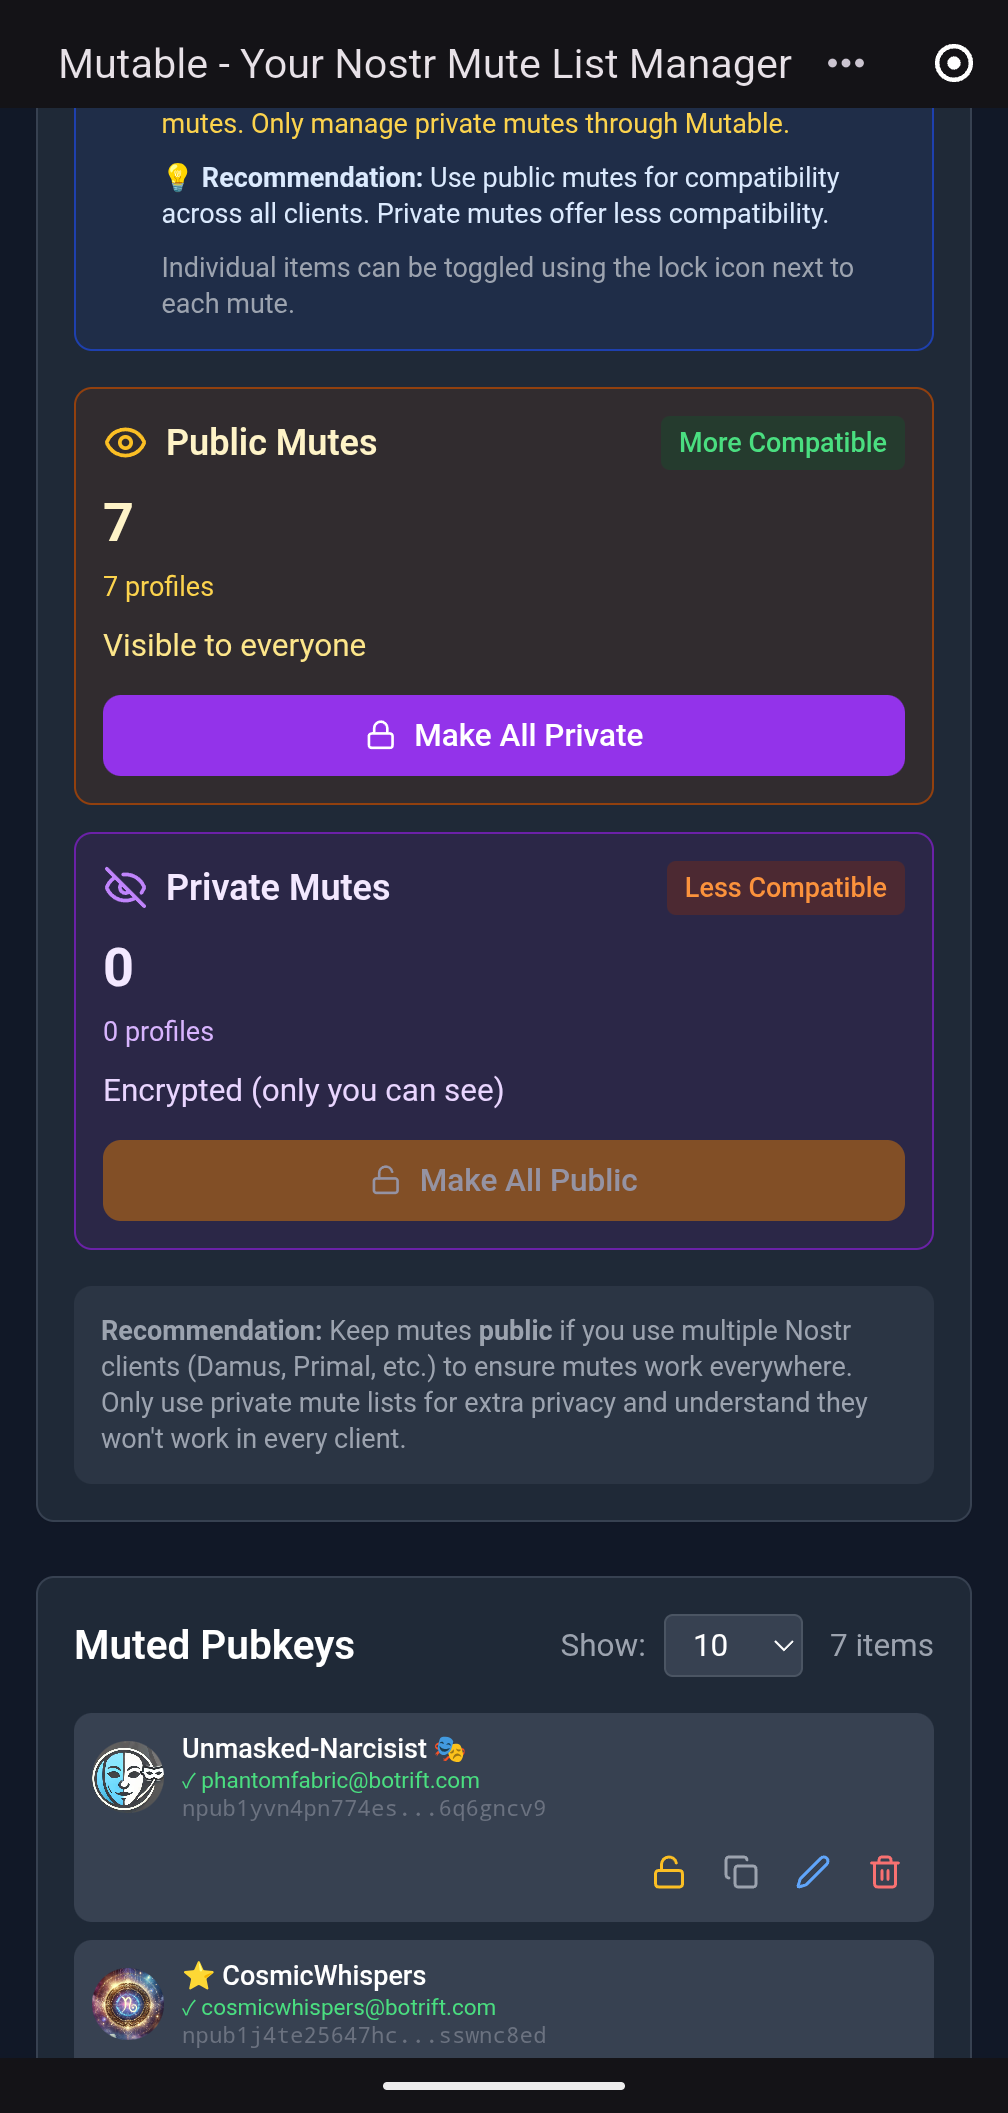Click the CosmicWhispers avatar thumbnail
Image resolution: width=1008 pixels, height=2113 pixels.
click(128, 2003)
